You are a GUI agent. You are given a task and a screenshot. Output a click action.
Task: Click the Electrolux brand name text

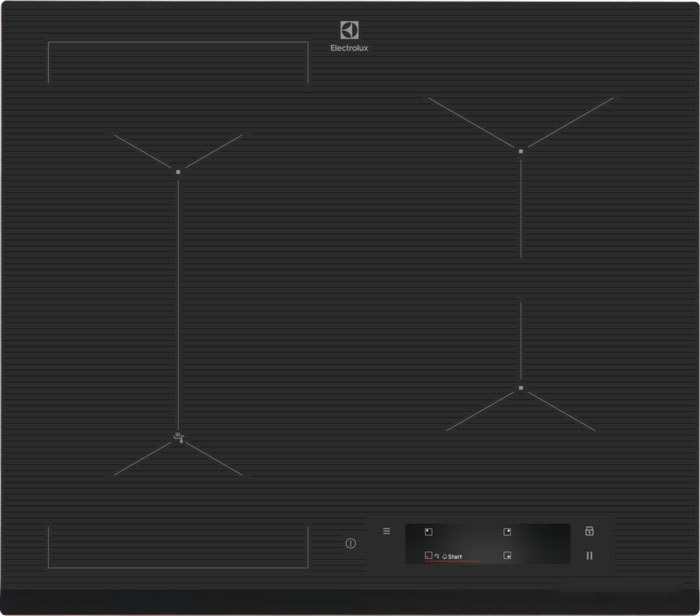pos(349,48)
